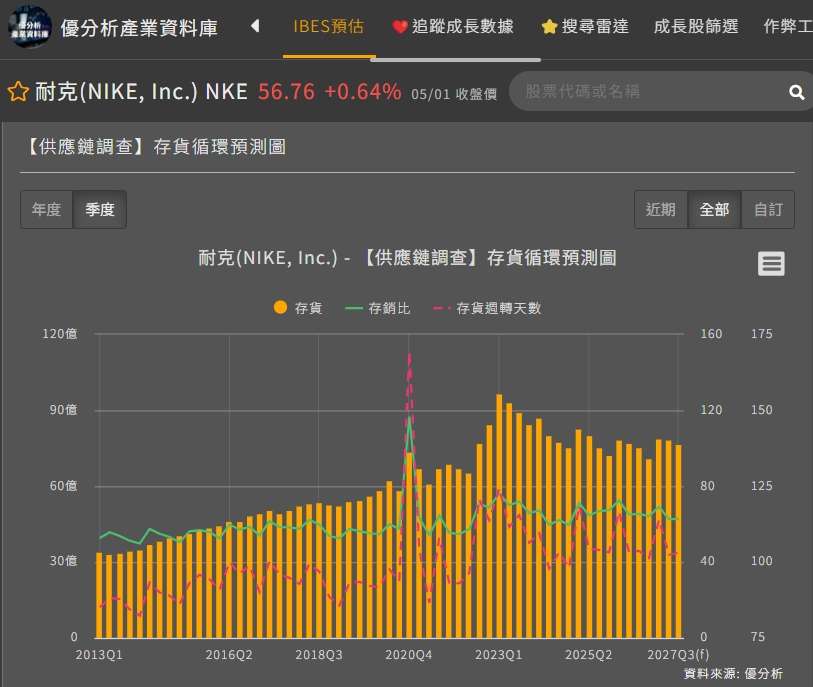
Task: Open the 成長股篩選 tab
Action: click(x=696, y=26)
